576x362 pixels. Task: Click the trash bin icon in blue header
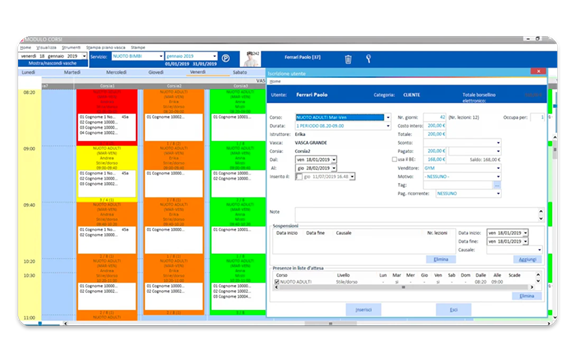click(348, 59)
